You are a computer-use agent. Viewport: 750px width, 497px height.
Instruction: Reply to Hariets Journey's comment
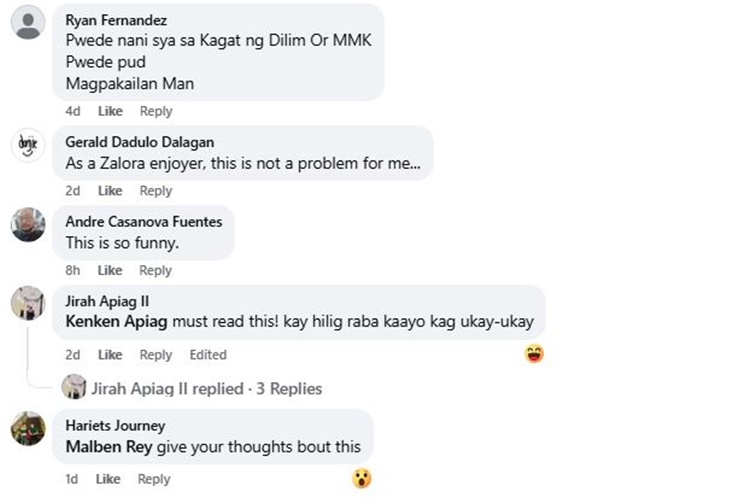tap(154, 479)
